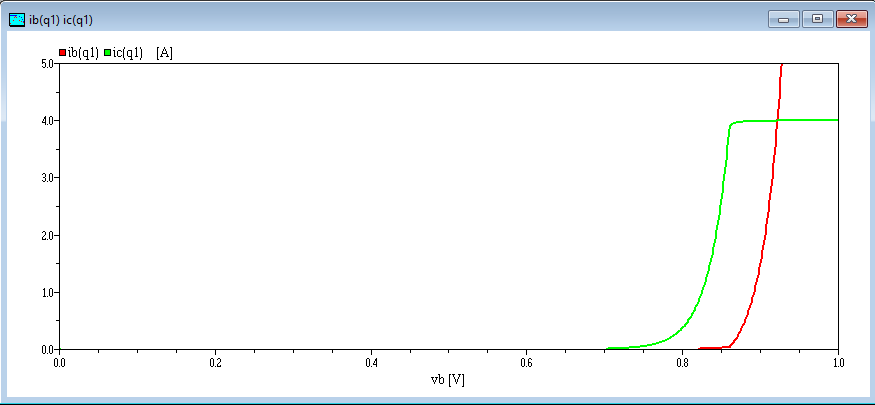
Task: Click the 3.0 y-axis tick label
Action: tap(45, 177)
